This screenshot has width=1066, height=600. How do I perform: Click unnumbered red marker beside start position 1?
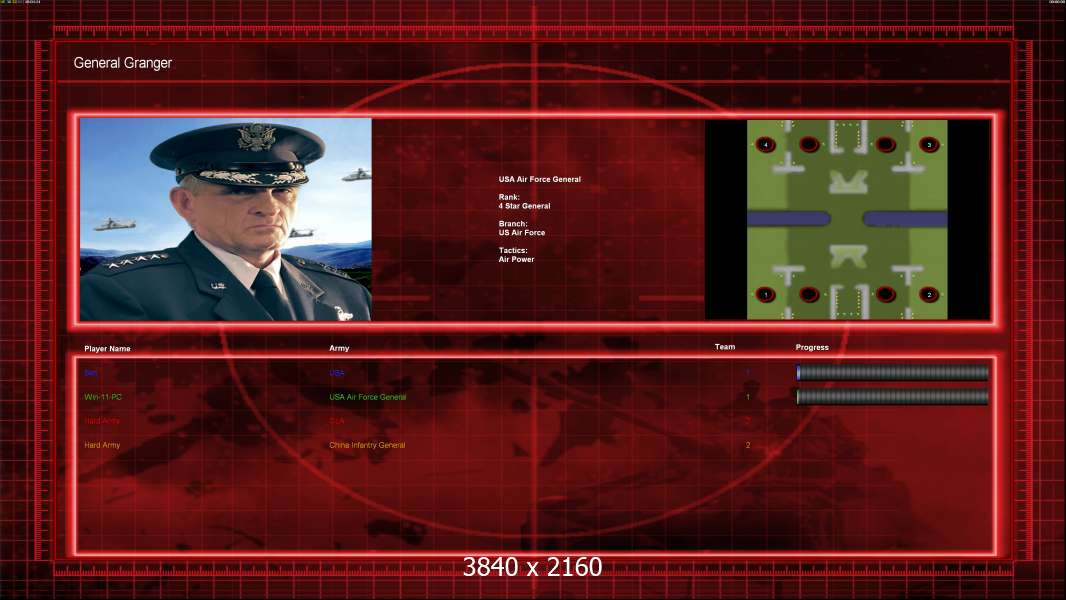click(809, 294)
